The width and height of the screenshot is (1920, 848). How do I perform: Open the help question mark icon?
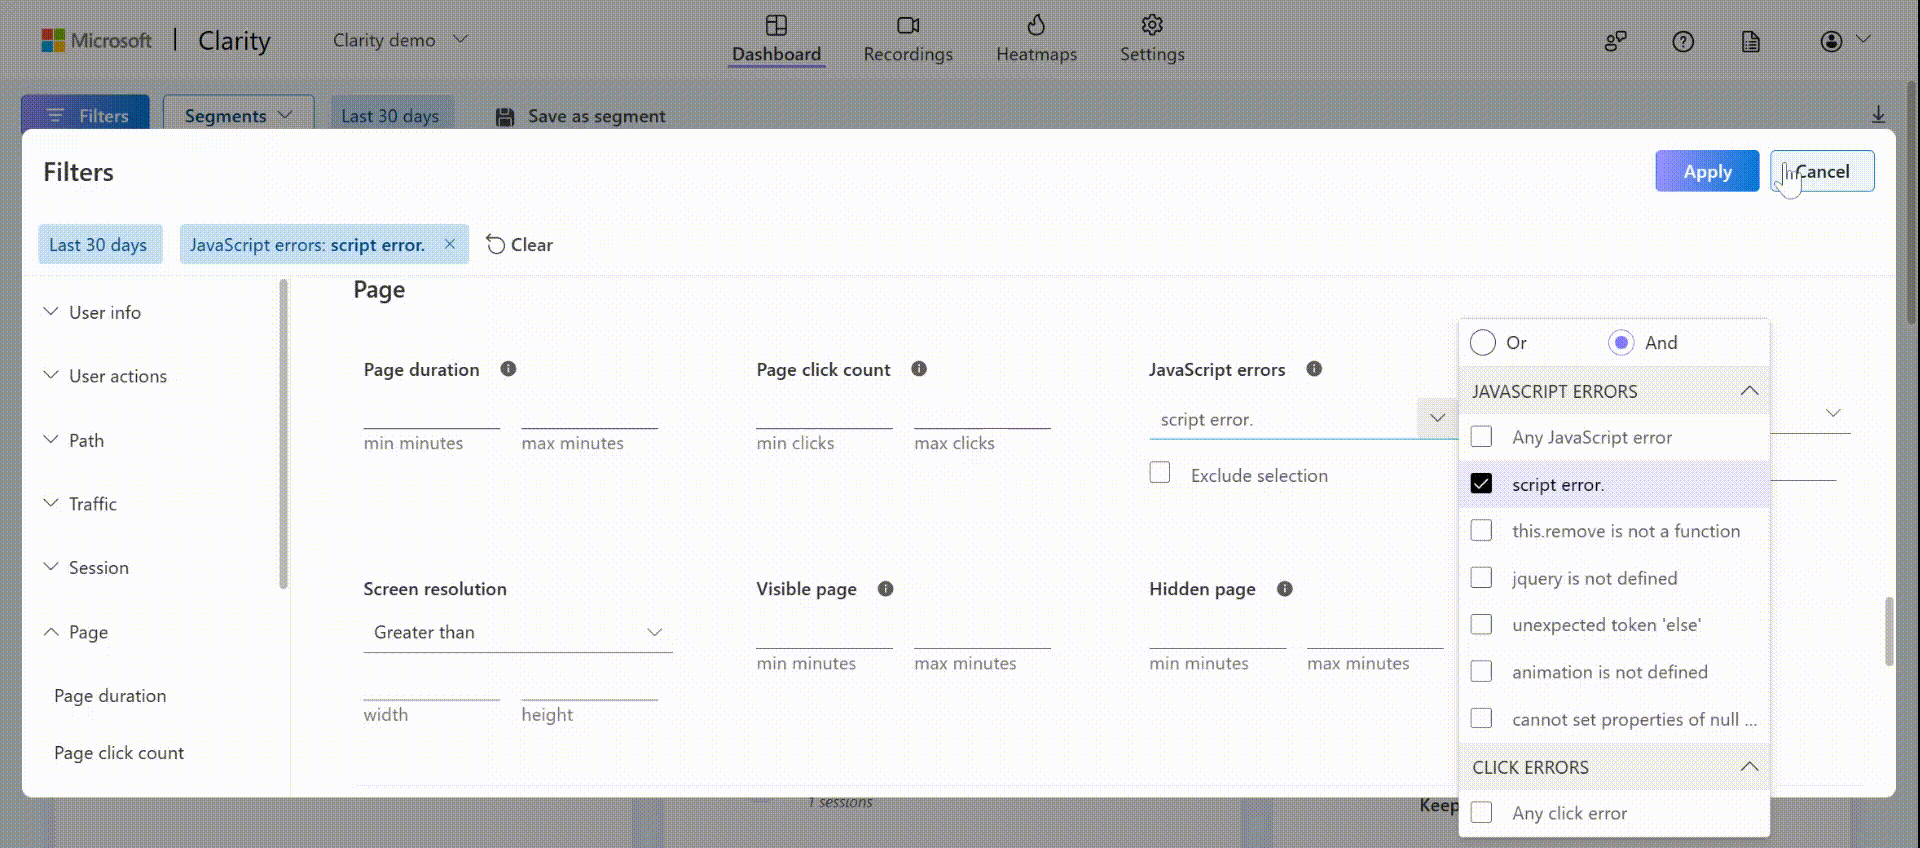(1683, 41)
